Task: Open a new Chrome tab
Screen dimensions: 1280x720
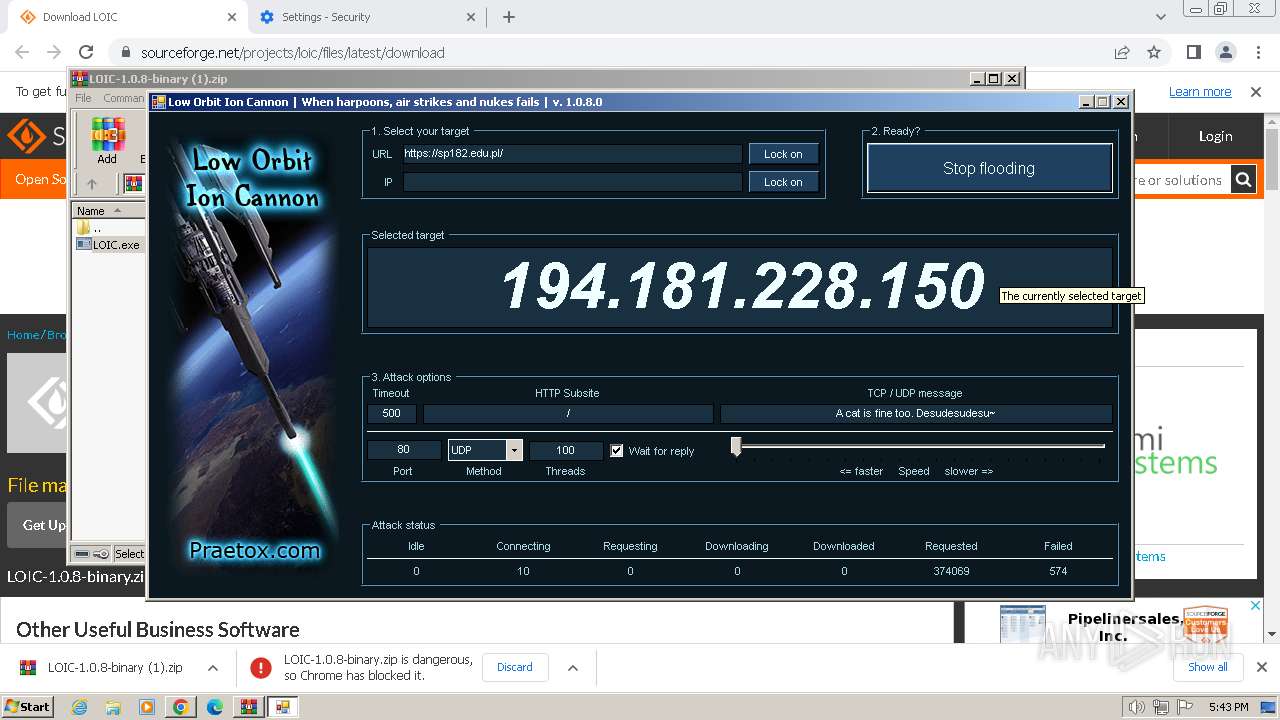Action: pos(509,17)
